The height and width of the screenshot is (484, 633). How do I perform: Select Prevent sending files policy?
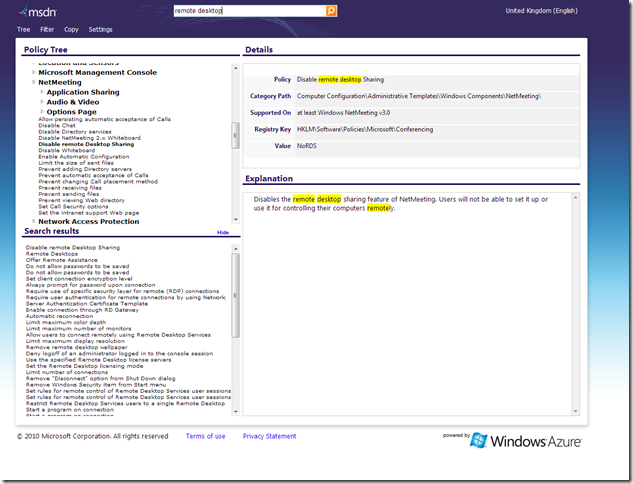pos(69,194)
